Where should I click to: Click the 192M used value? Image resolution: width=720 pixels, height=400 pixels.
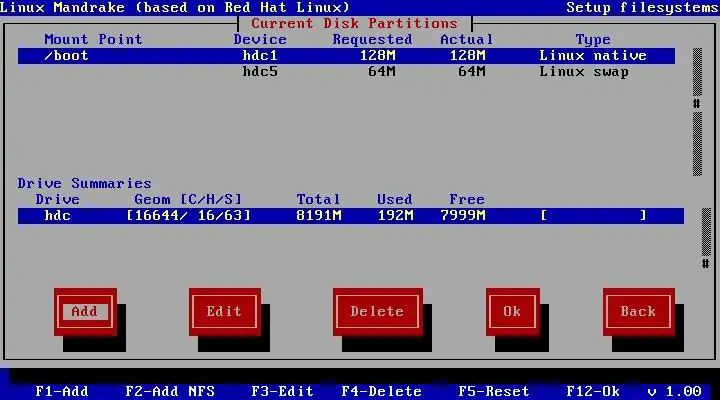coord(395,215)
